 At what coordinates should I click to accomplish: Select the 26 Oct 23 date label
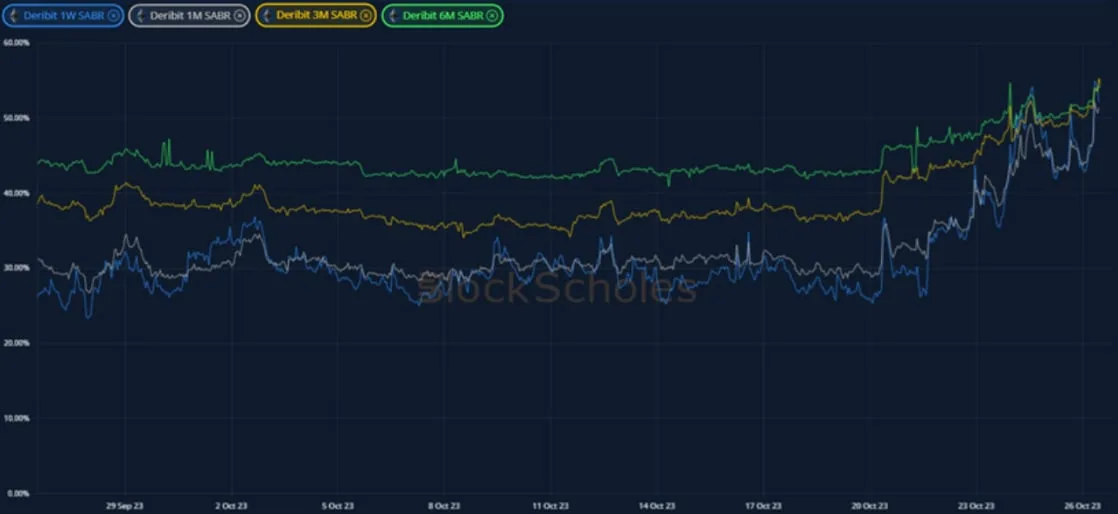click(x=1082, y=506)
